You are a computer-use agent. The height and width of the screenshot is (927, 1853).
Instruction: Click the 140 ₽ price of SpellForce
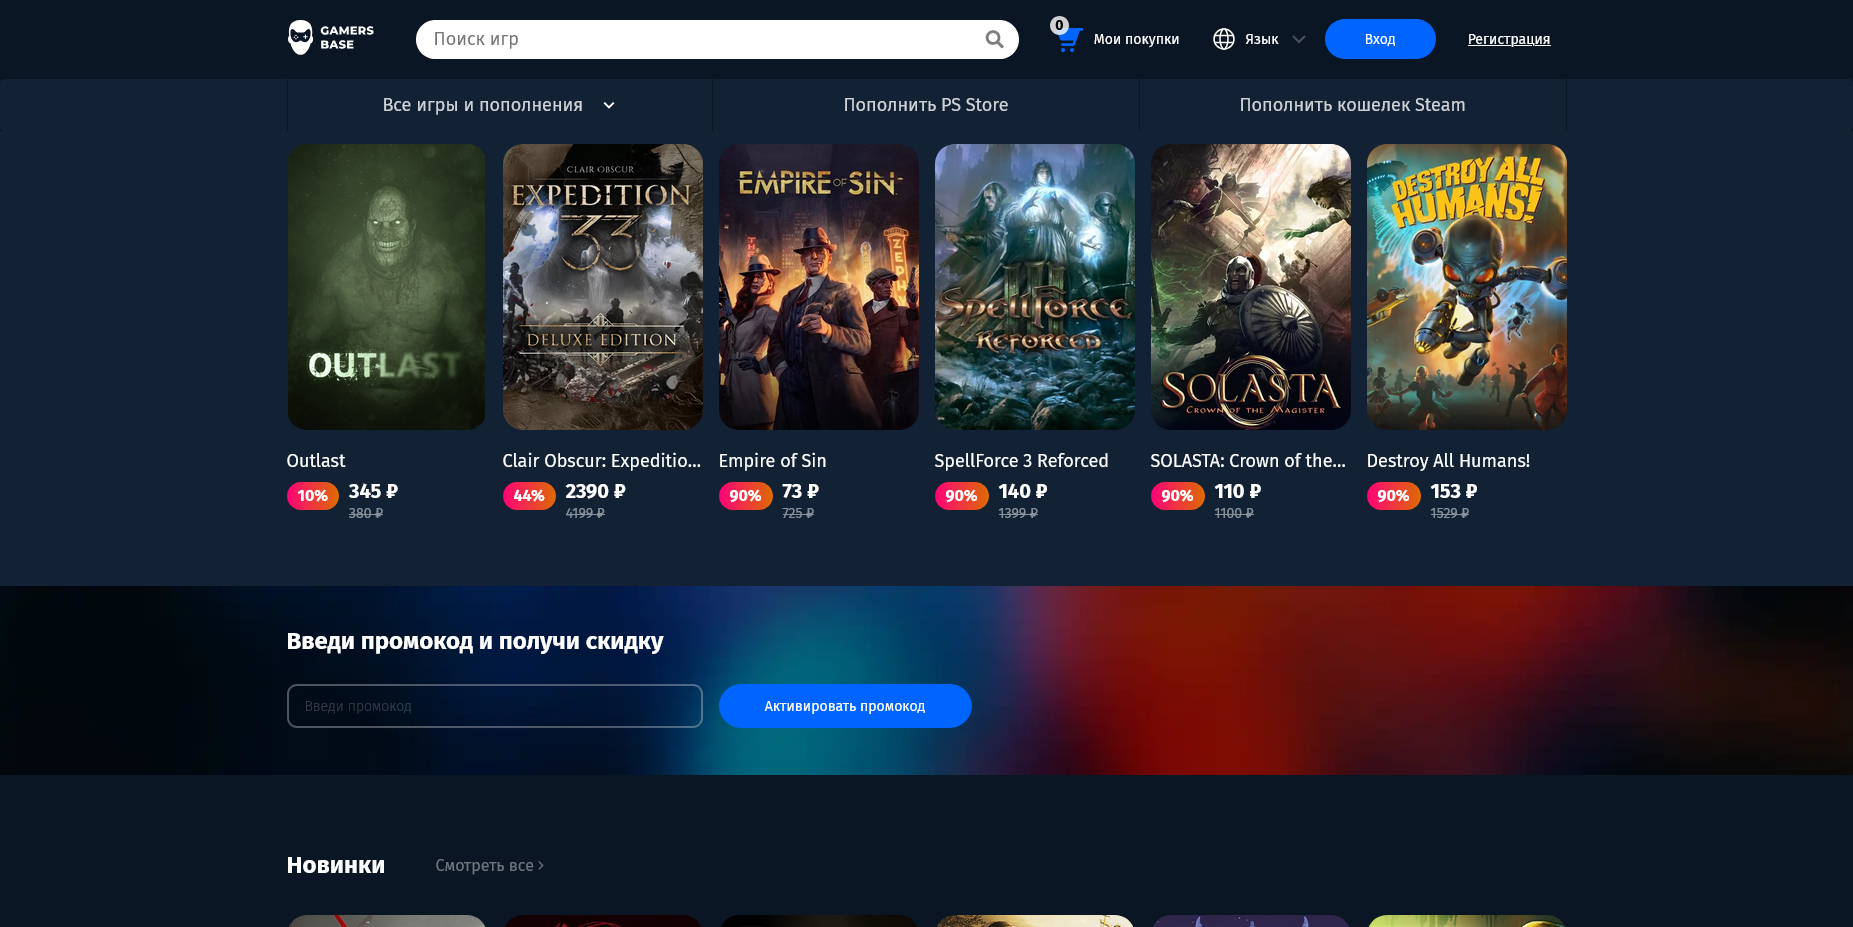(1023, 491)
